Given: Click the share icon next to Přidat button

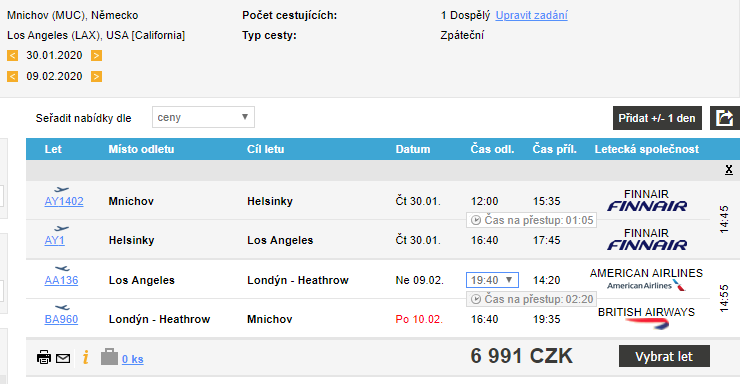Looking at the screenshot, I should click(725, 118).
